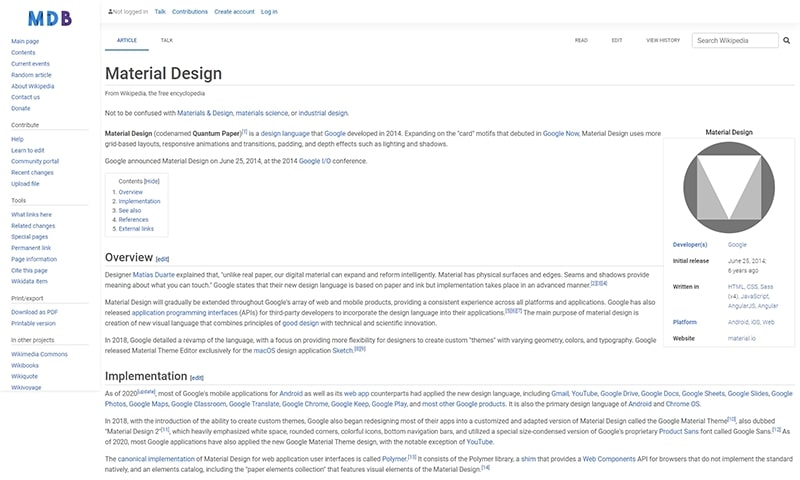Open Matías Duarte link
Viewport: 800px width, 480px height.
(154, 275)
